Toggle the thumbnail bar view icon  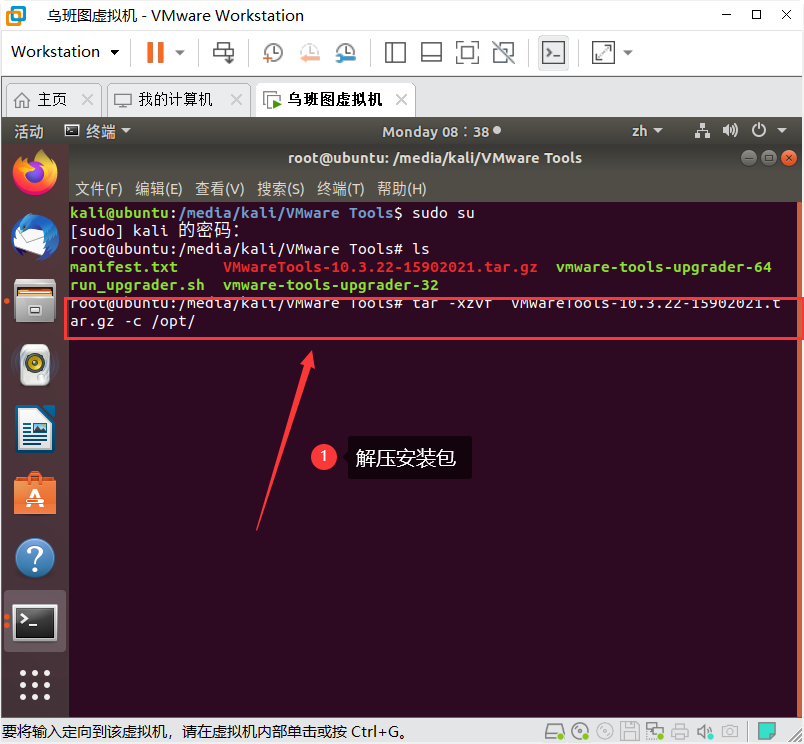(431, 52)
